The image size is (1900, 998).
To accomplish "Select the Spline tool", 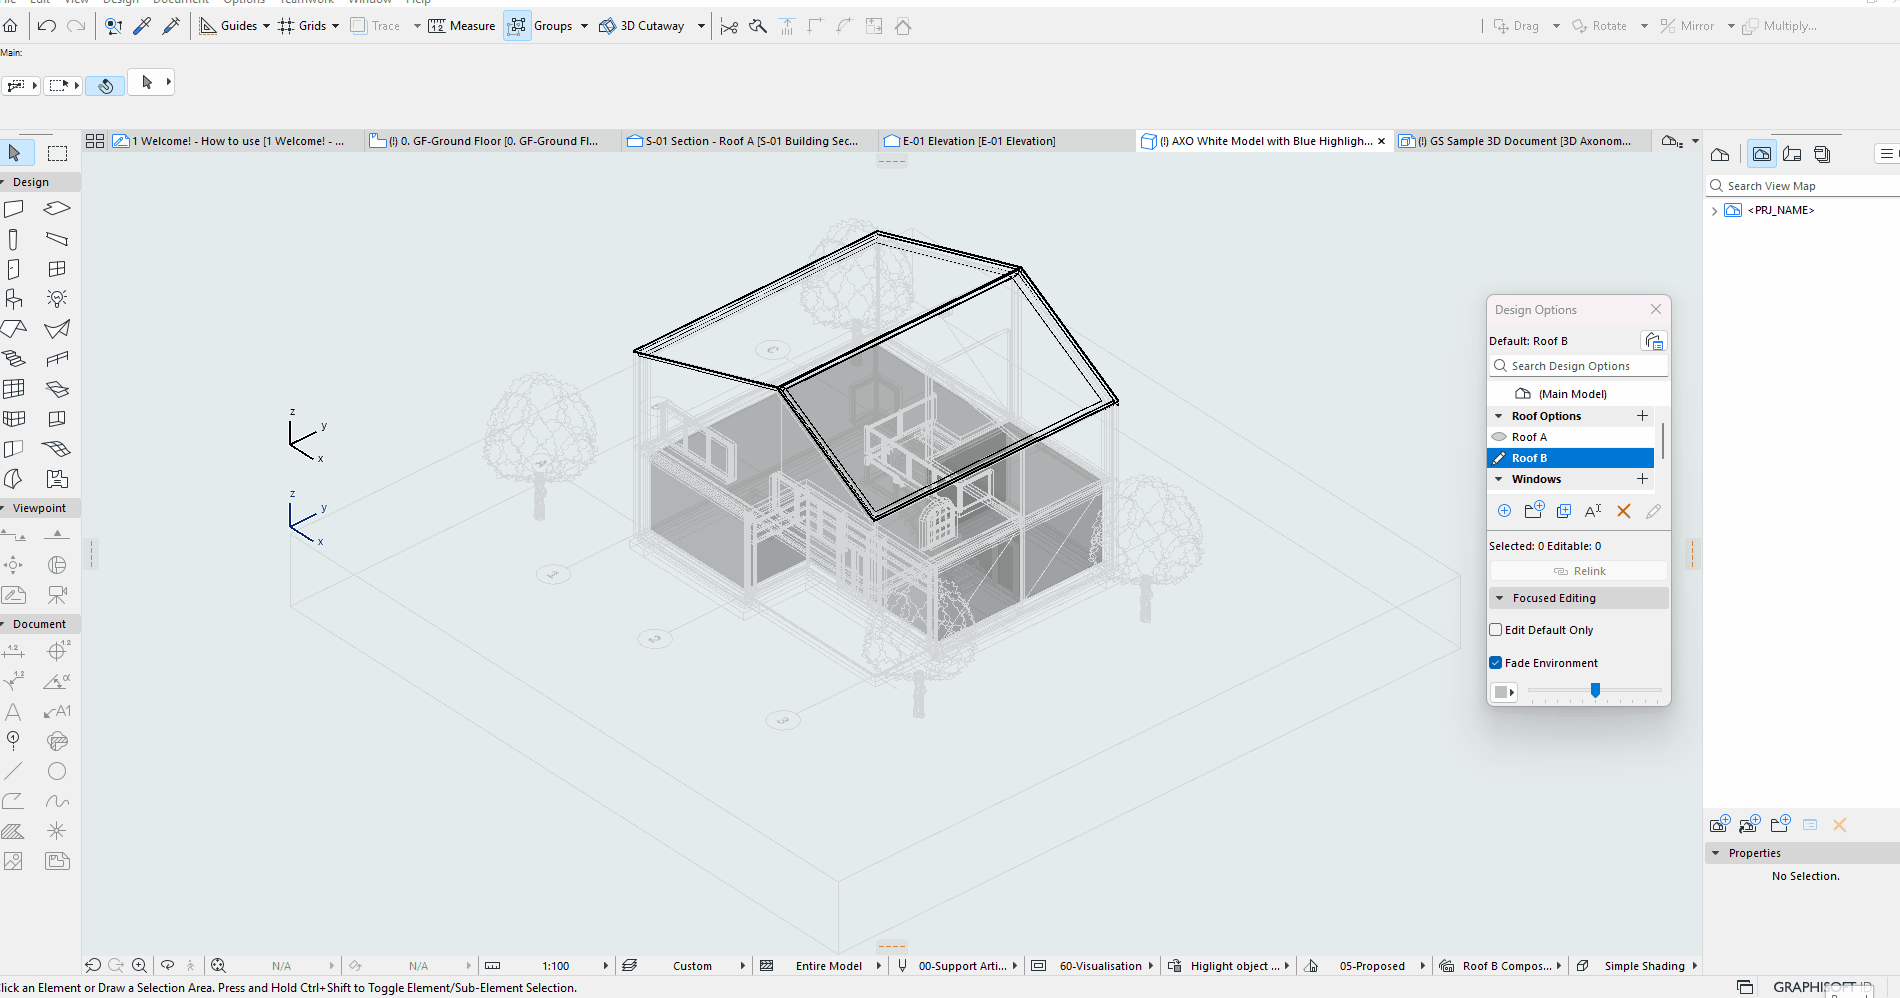I will coord(57,802).
